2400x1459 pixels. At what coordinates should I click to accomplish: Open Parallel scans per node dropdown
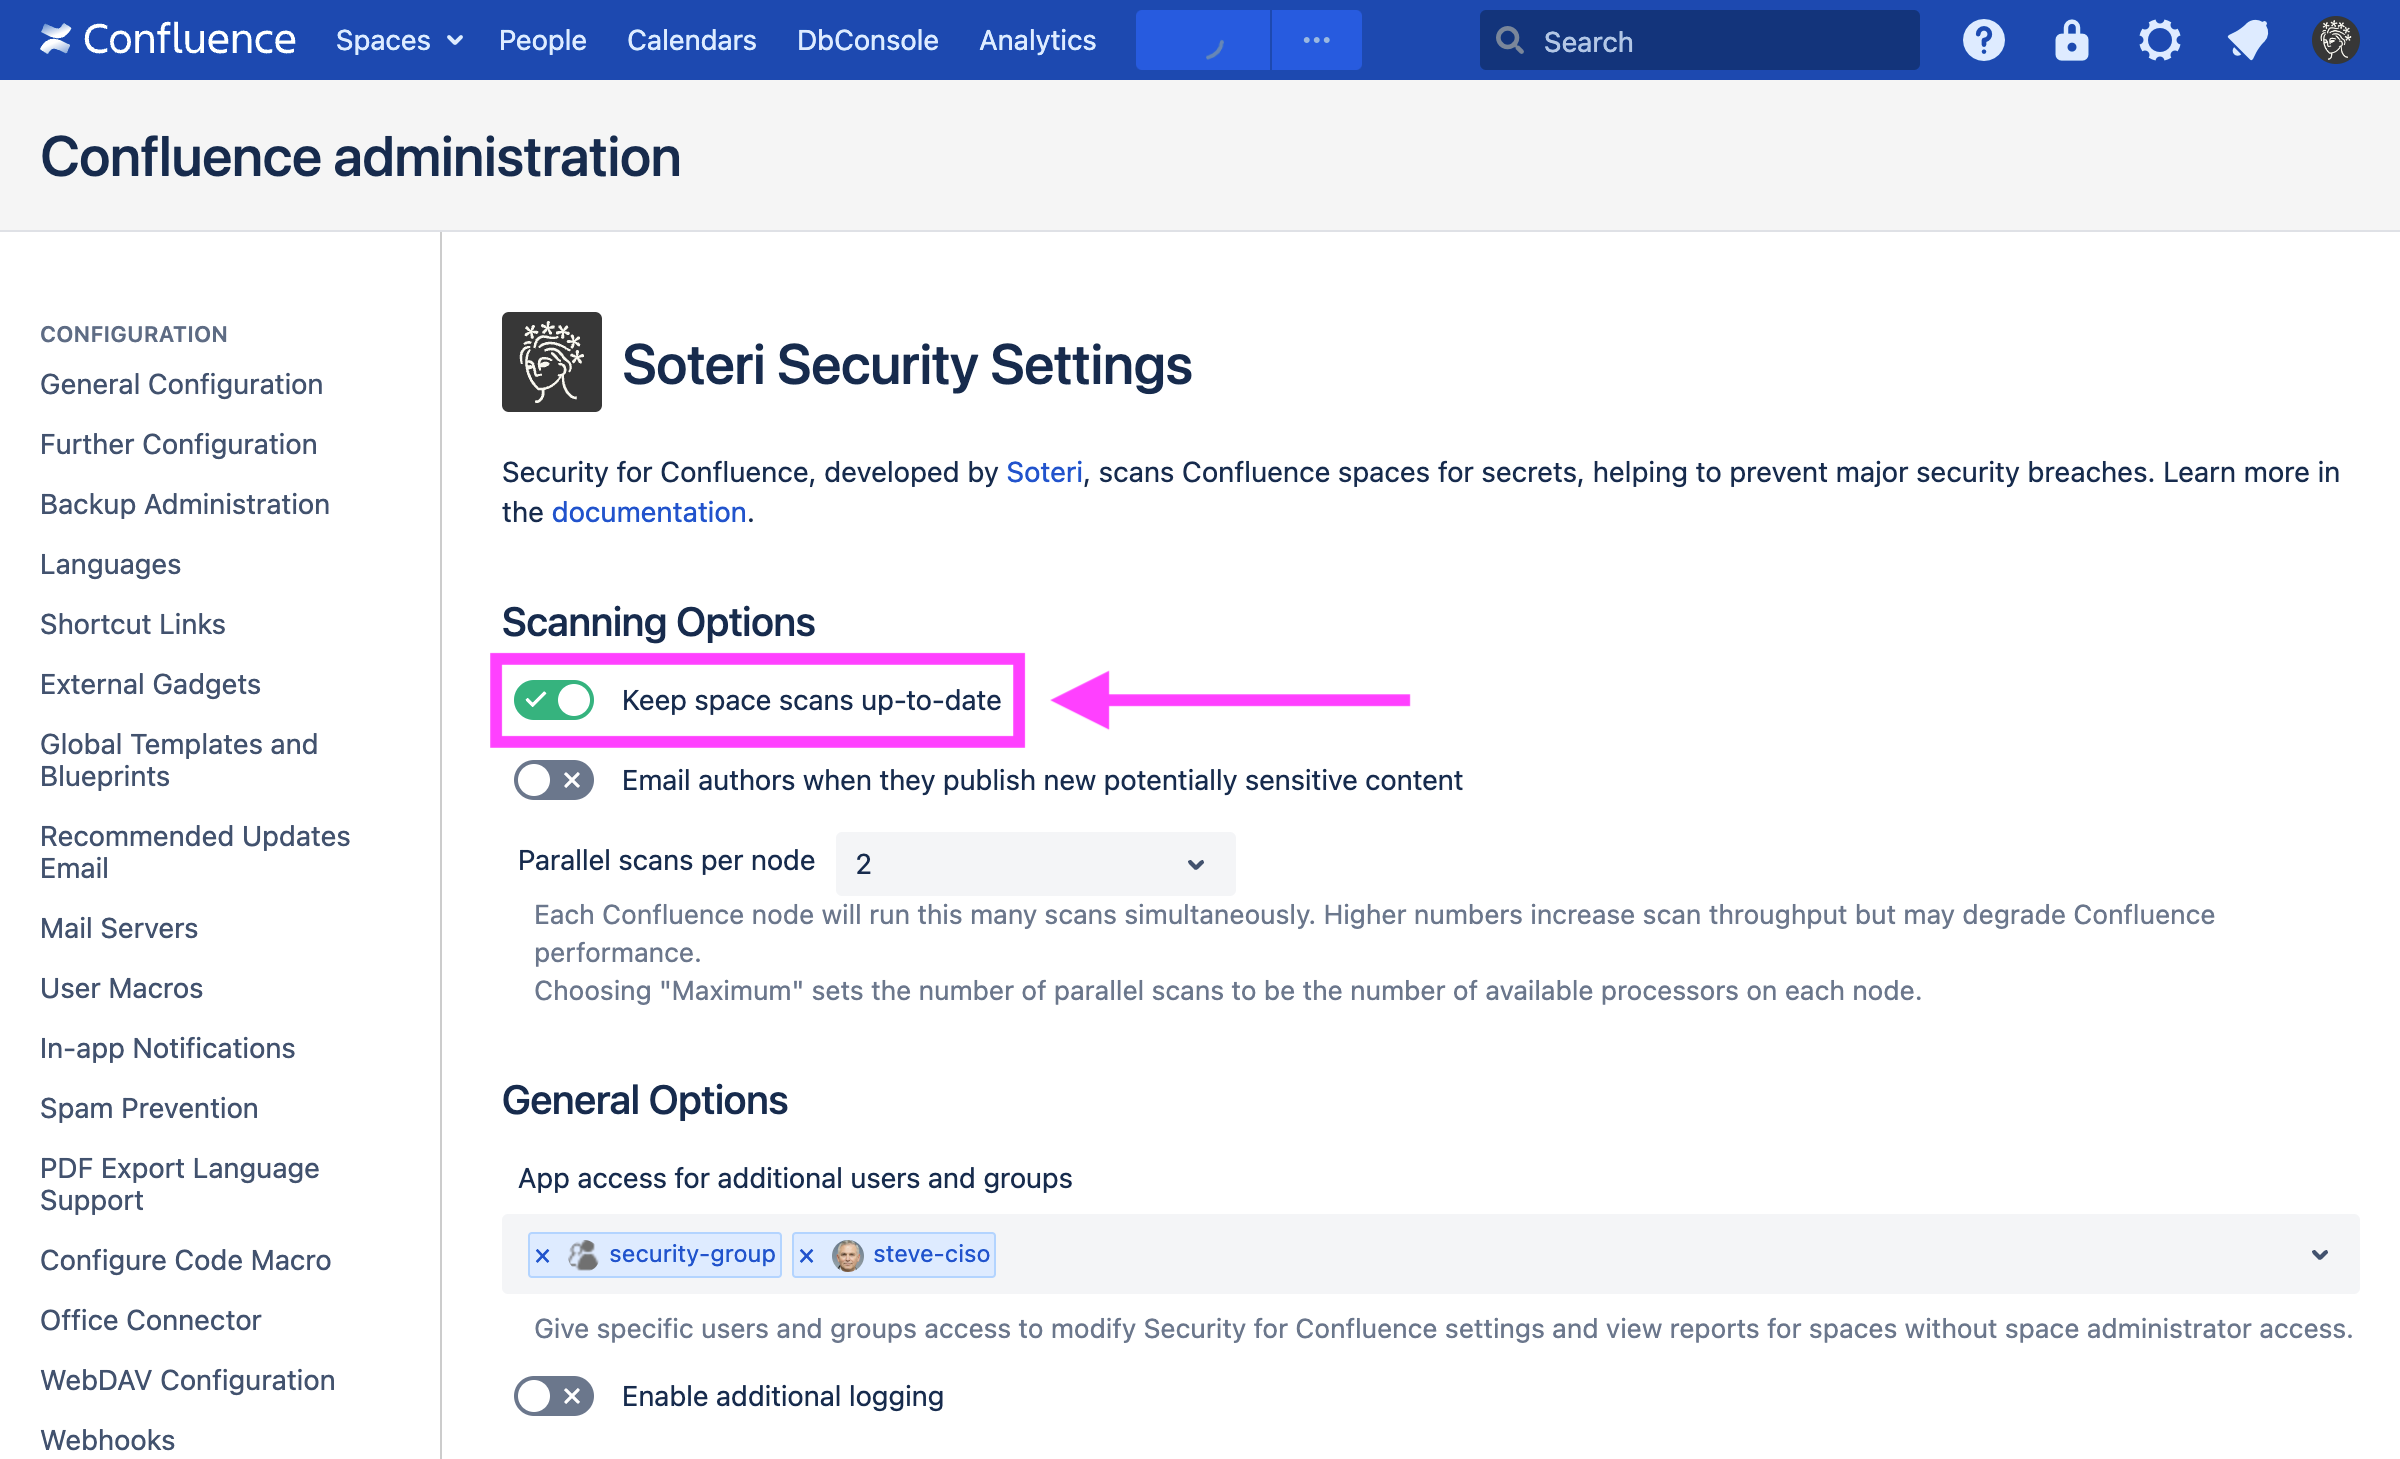1035,863
